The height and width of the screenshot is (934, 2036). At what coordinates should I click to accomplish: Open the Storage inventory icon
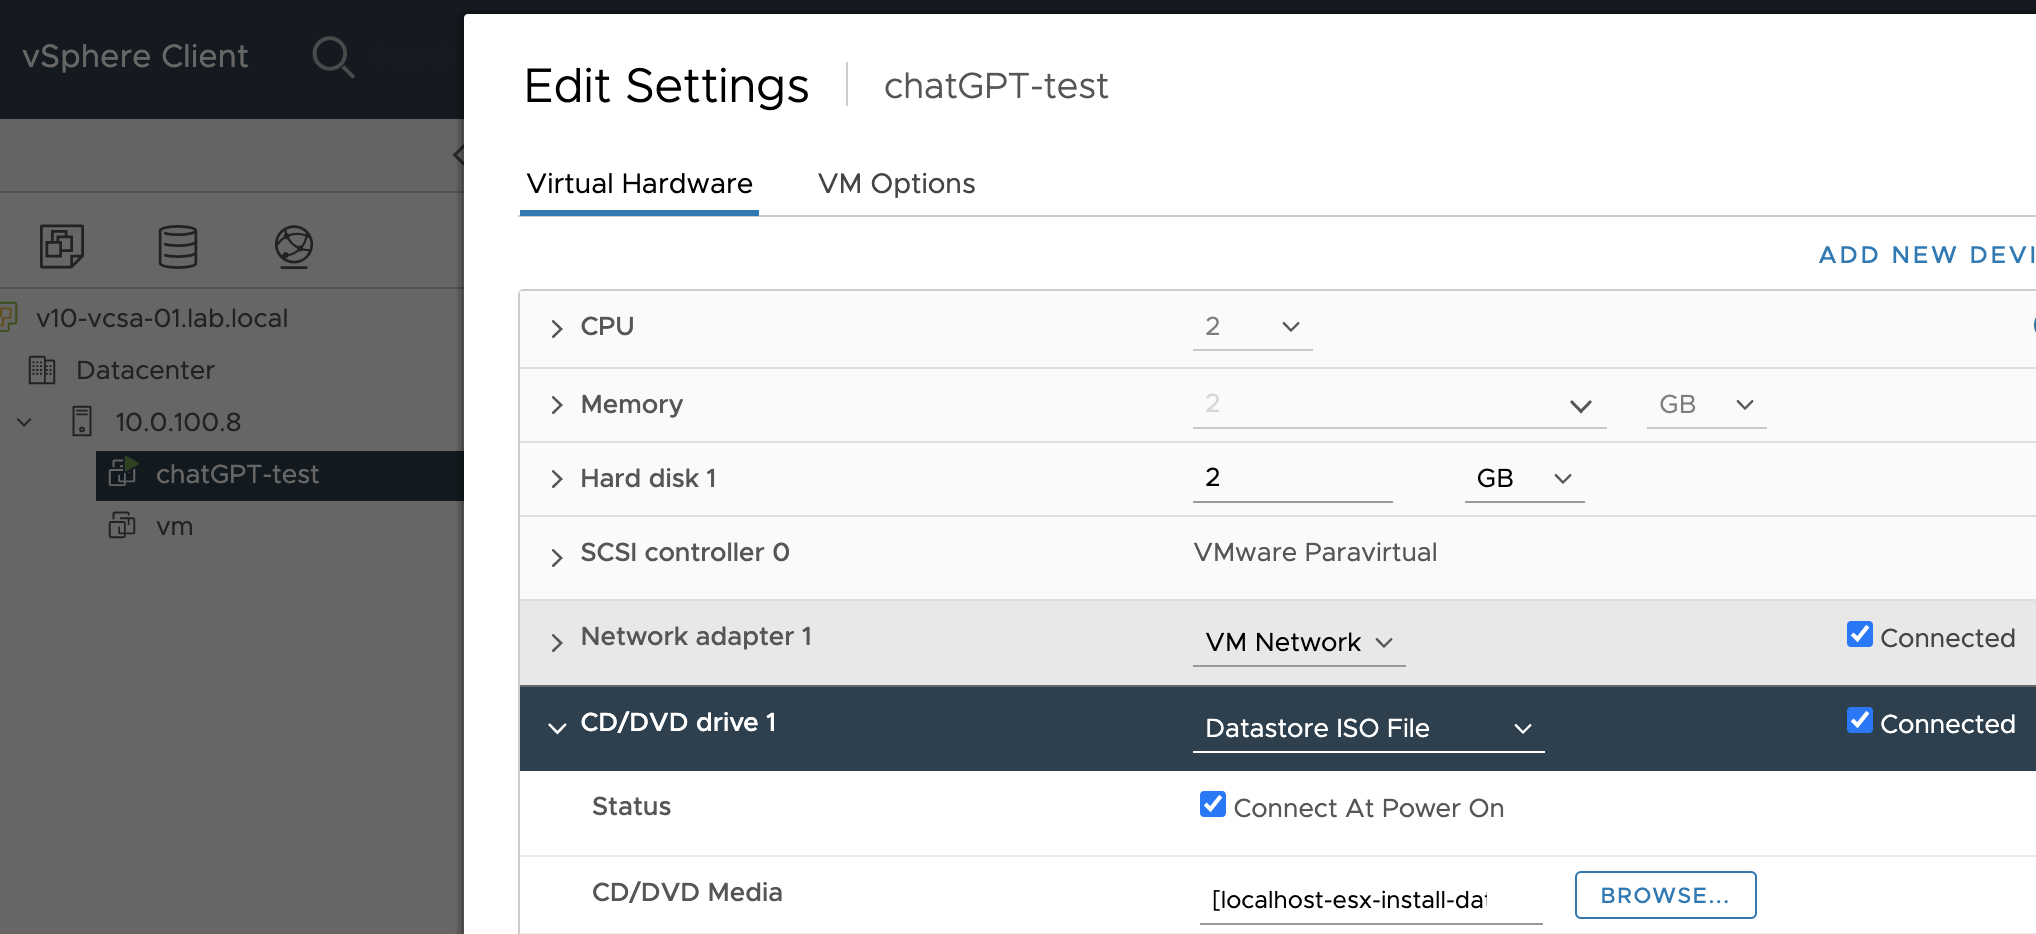click(x=178, y=246)
